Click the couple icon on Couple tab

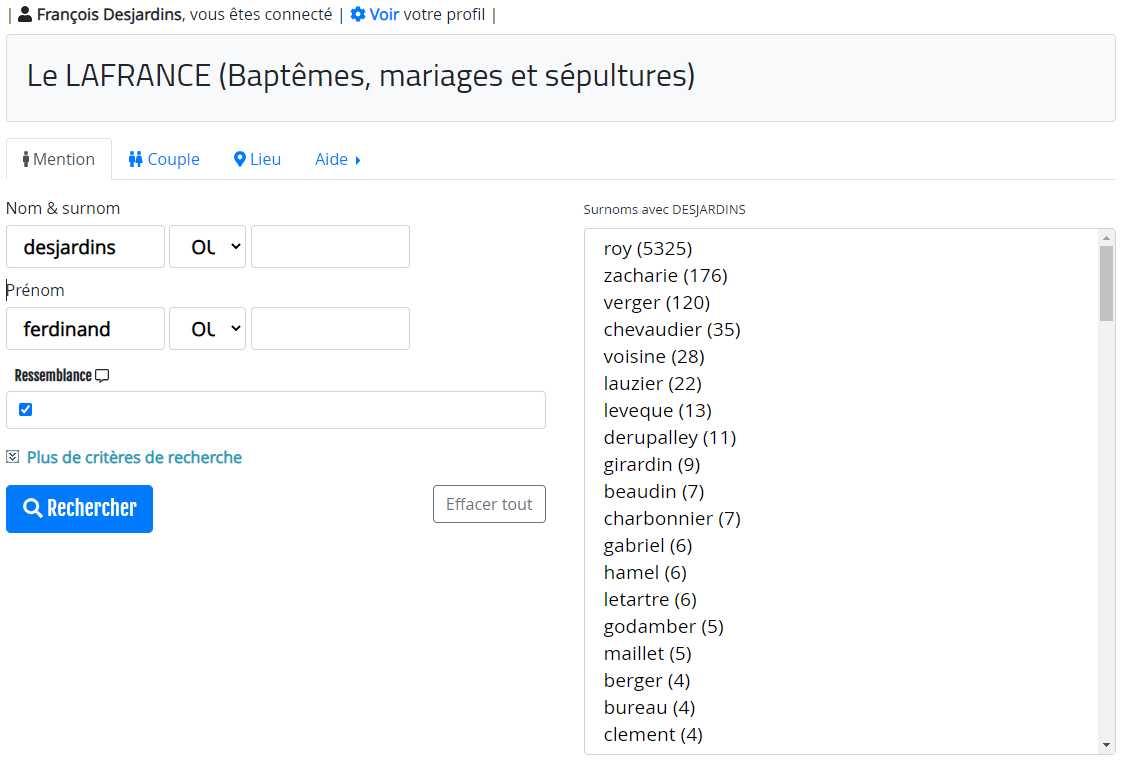coord(135,159)
